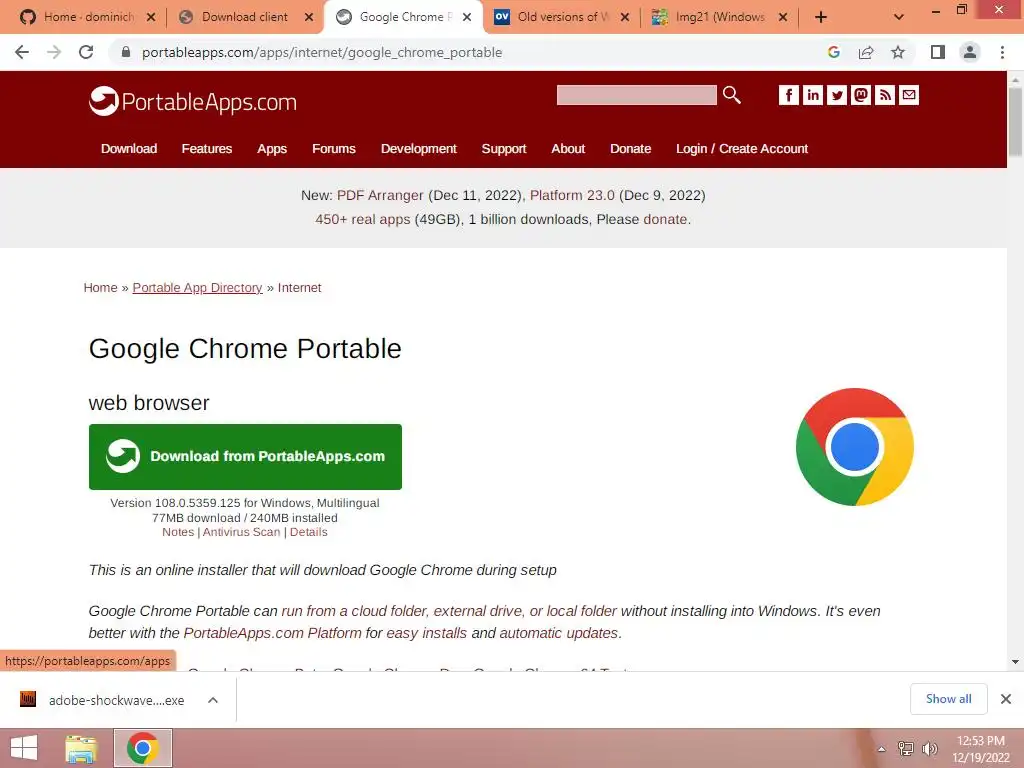
Task: Open the email newsletter icon
Action: [x=909, y=95]
